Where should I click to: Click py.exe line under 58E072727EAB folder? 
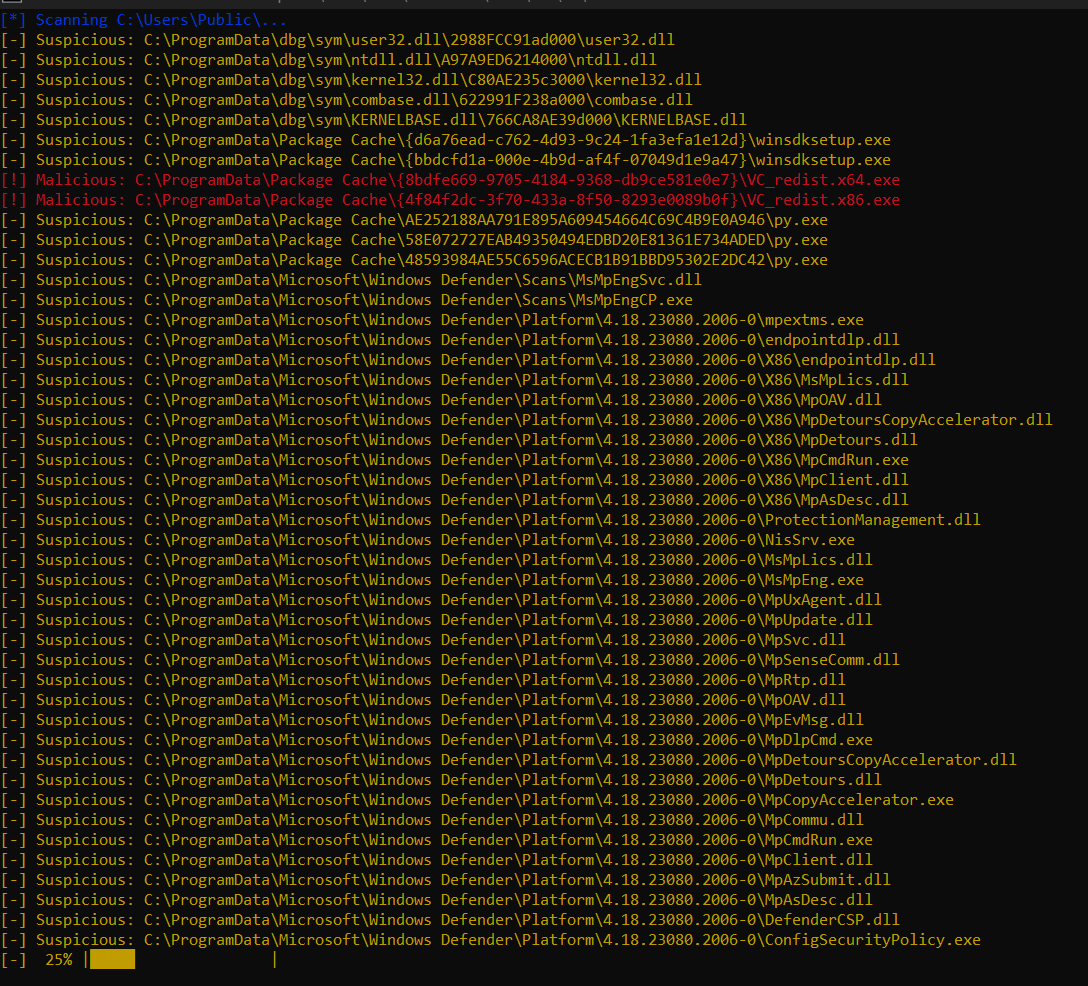click(414, 240)
